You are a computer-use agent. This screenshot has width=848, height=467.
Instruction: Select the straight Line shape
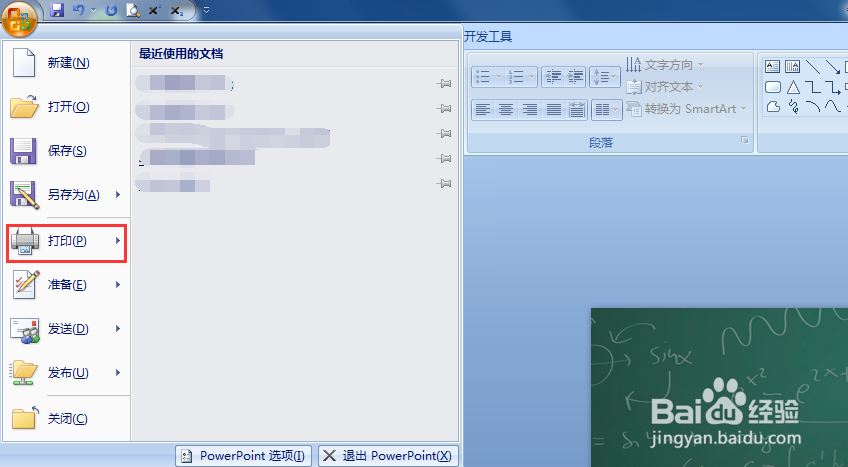click(813, 66)
